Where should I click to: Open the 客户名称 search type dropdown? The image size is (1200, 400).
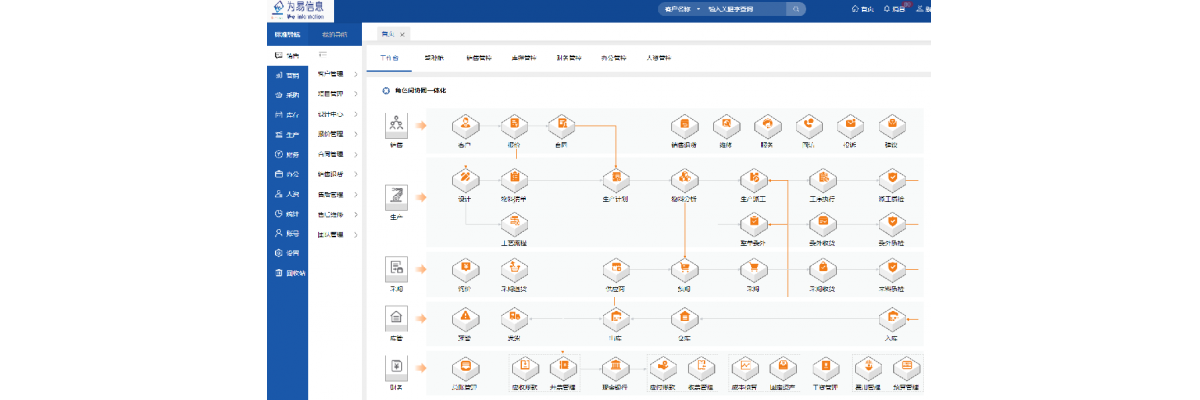681,9
